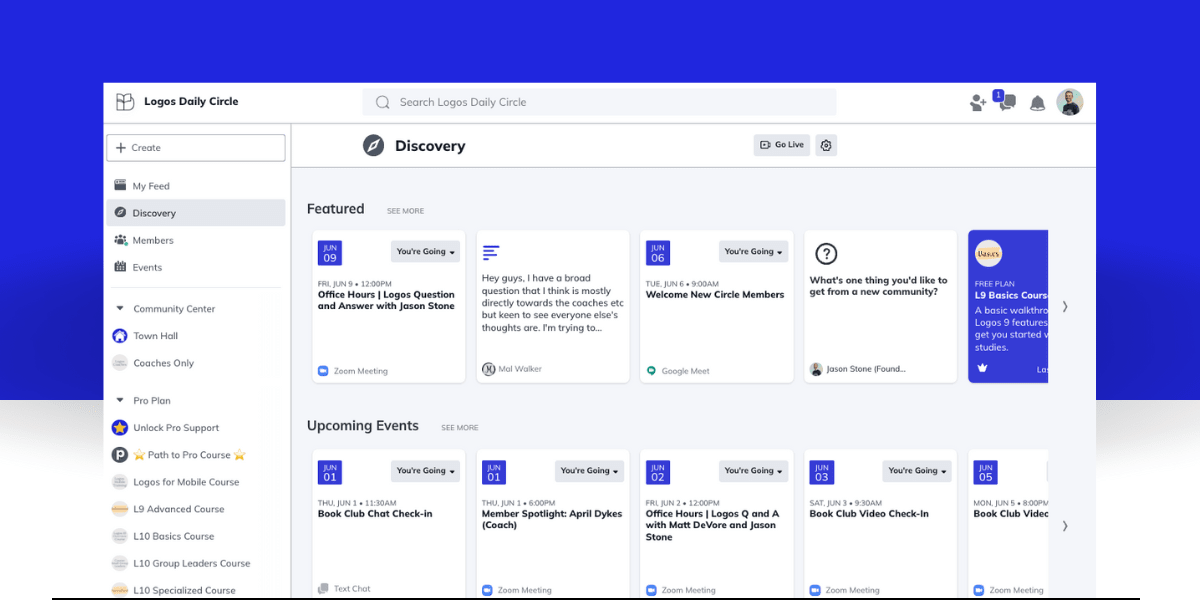Image resolution: width=1200 pixels, height=600 pixels.
Task: Open My Feed in sidebar
Action: point(196,186)
